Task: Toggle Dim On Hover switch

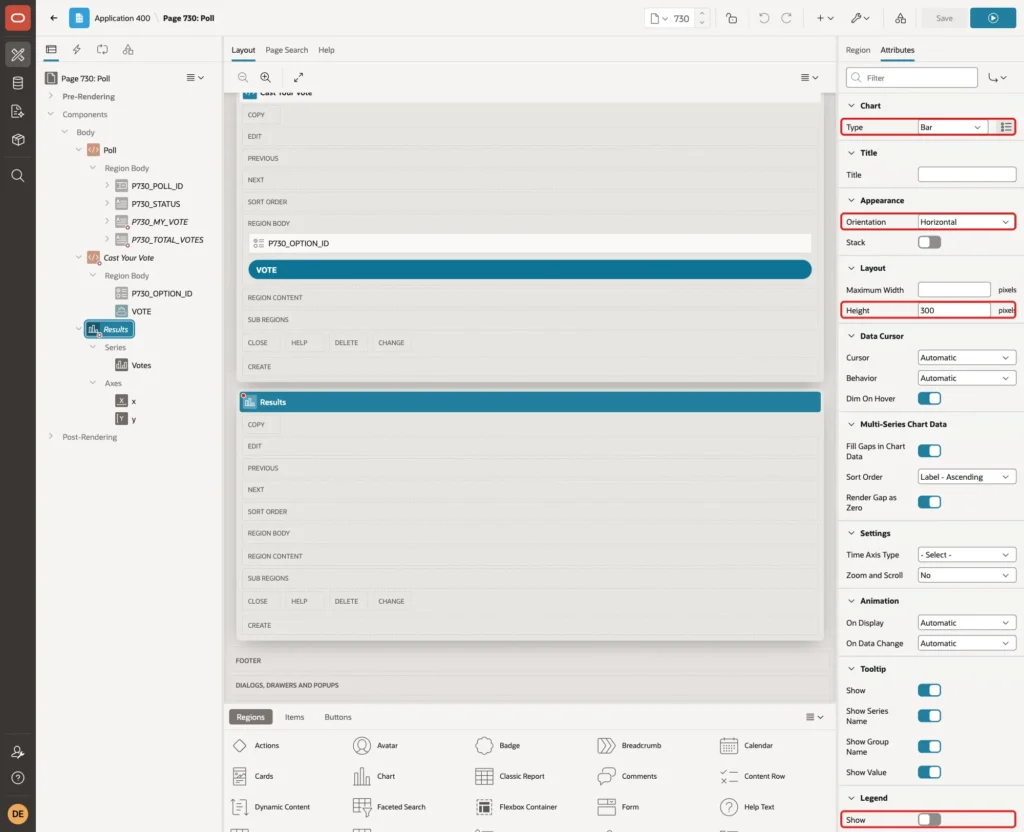Action: [929, 398]
